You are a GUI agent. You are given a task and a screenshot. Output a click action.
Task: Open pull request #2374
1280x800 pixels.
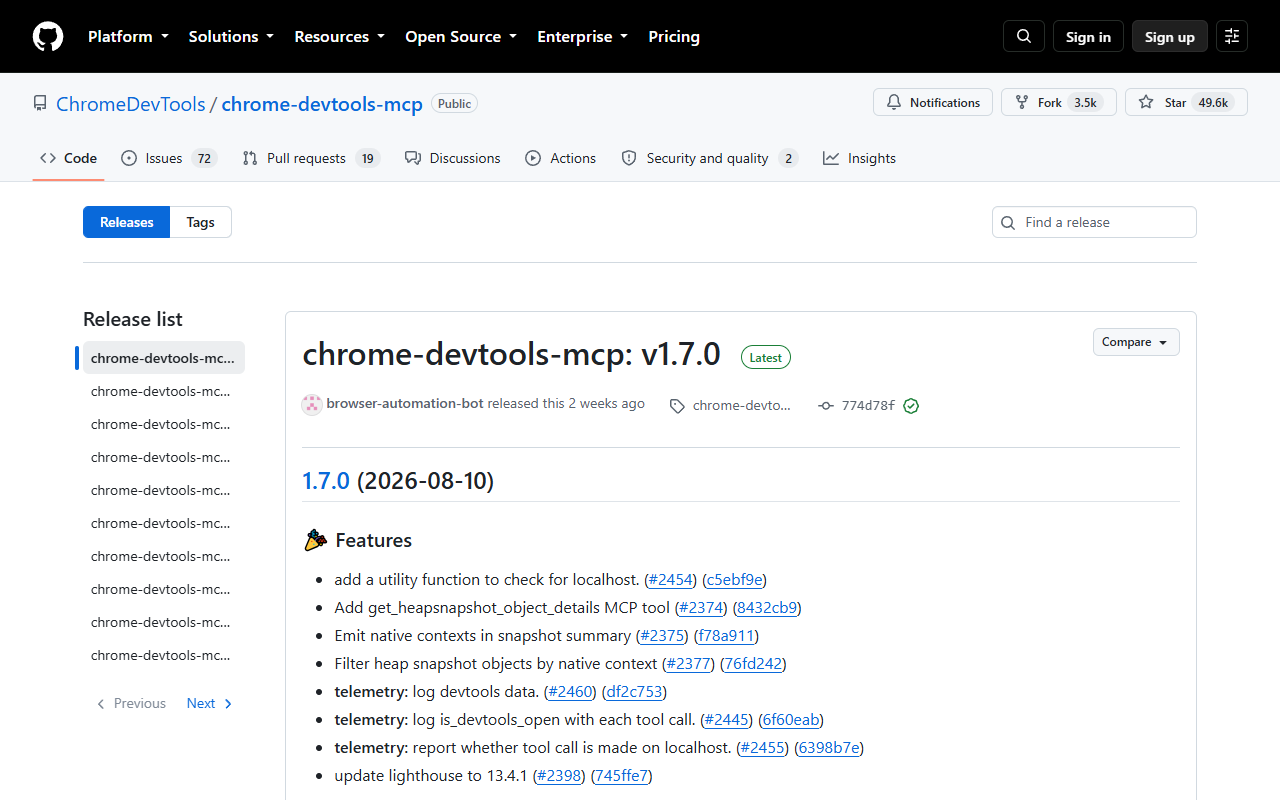point(701,607)
